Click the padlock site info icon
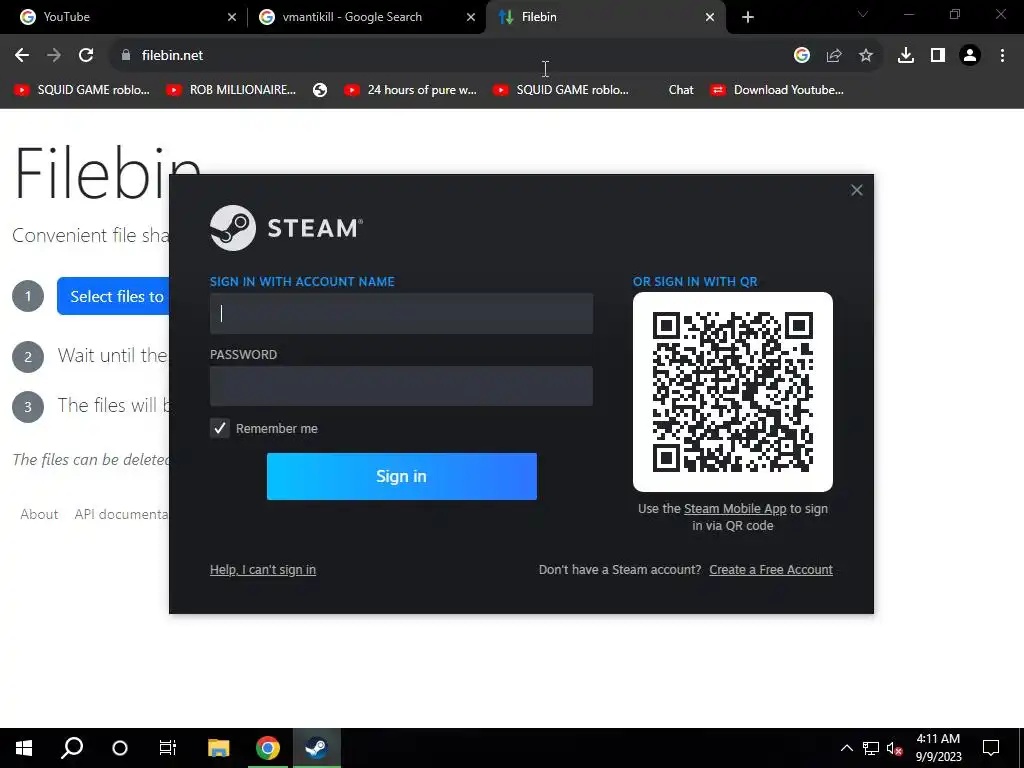1024x768 pixels. click(x=126, y=56)
